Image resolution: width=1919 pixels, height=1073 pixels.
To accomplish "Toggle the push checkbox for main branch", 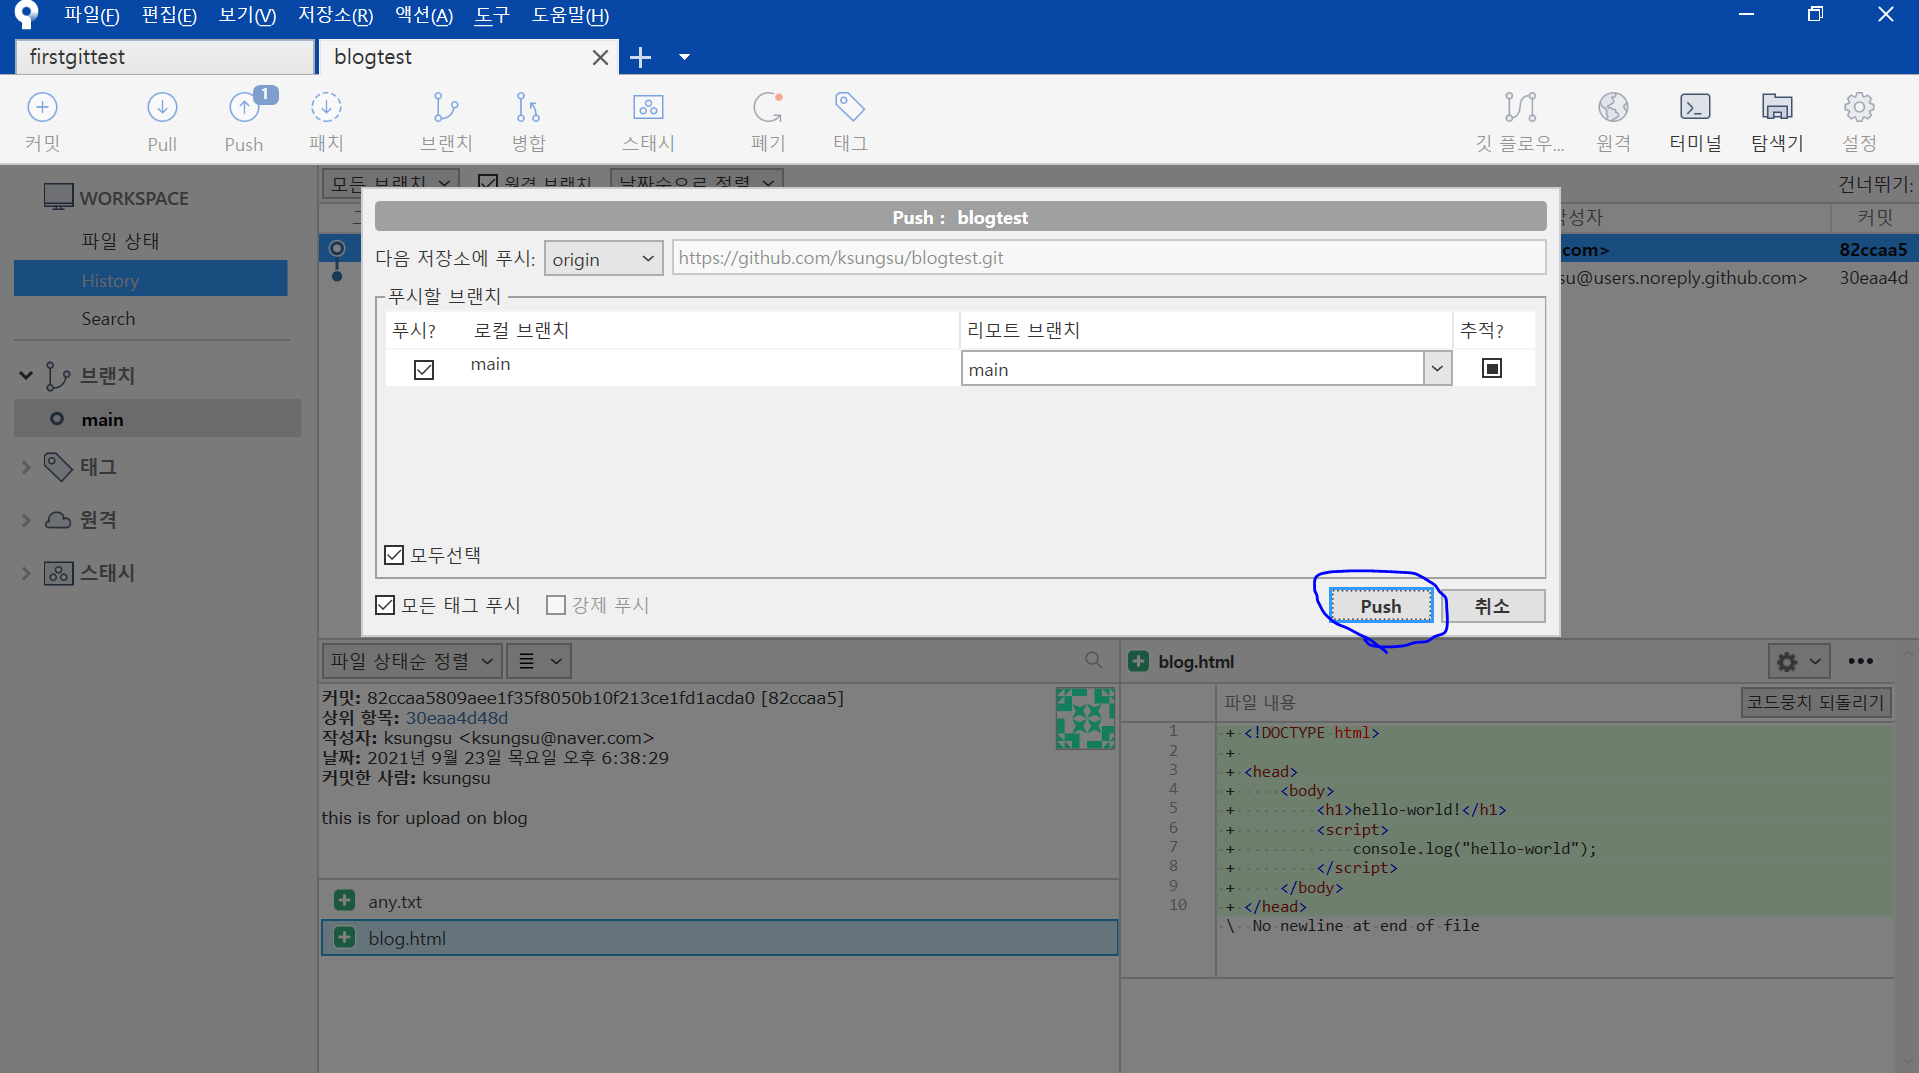I will pos(424,369).
